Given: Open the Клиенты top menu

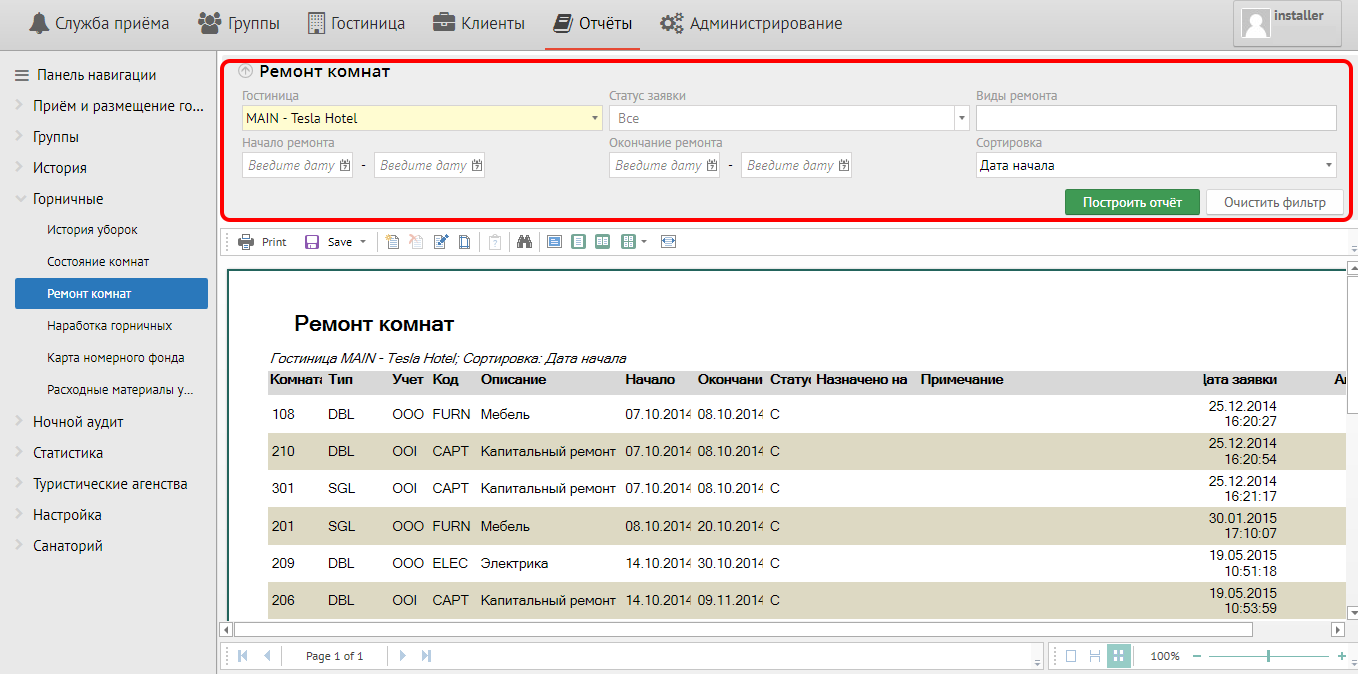Looking at the screenshot, I should point(479,23).
